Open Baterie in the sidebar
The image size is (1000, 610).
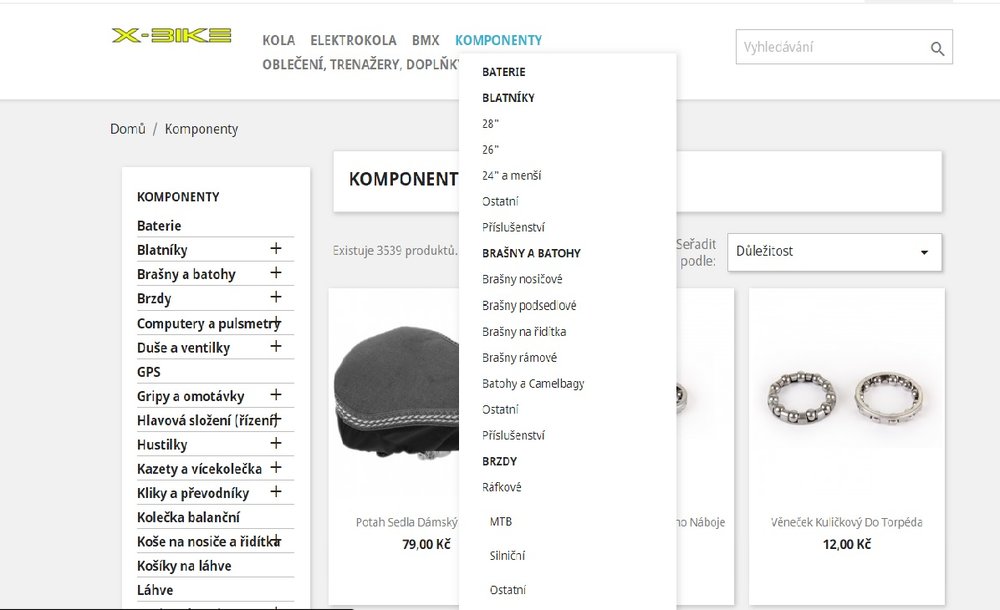click(x=159, y=226)
